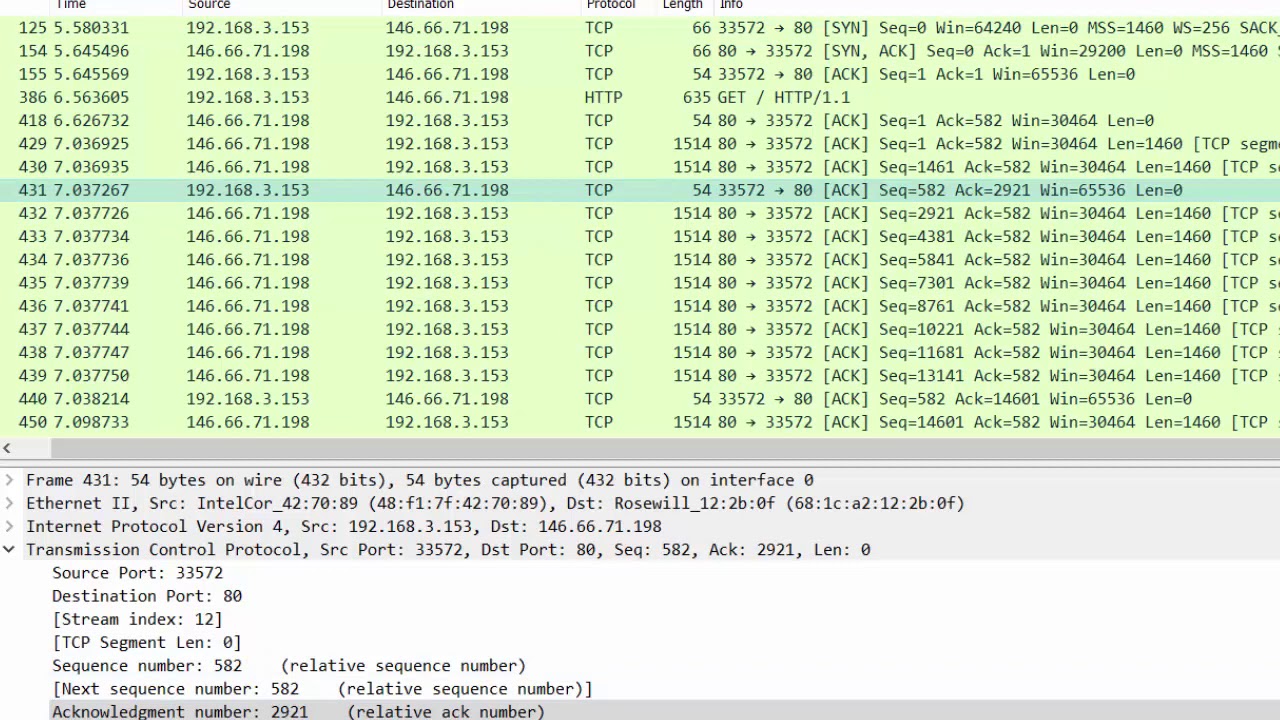Expand the Frame 431 details row

click(x=9, y=480)
